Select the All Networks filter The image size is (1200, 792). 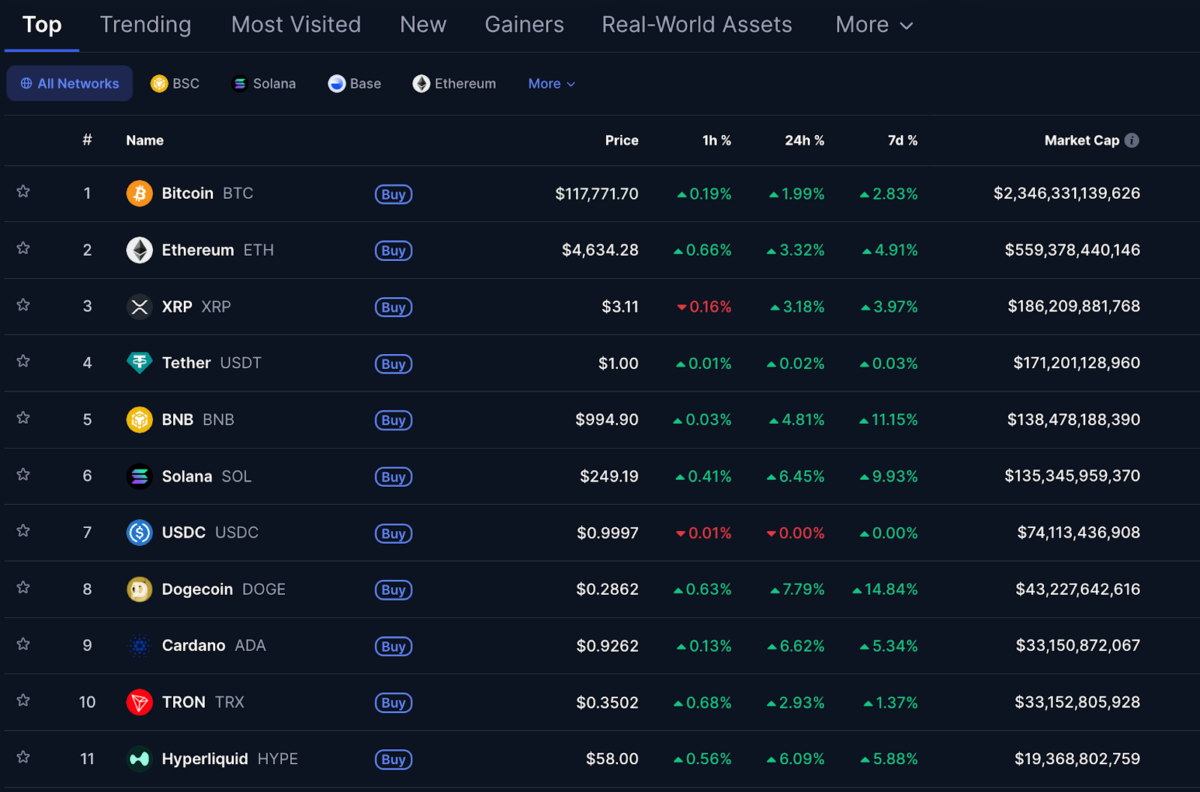click(x=69, y=84)
